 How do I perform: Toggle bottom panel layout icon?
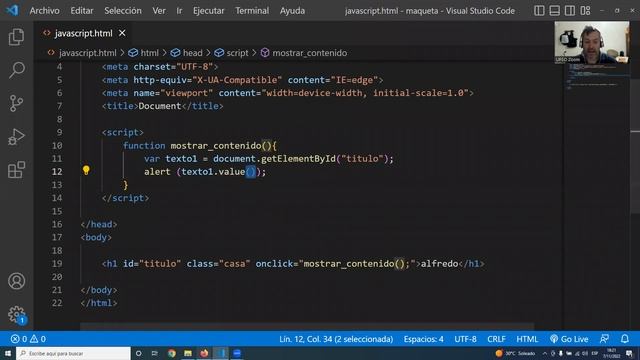554,11
